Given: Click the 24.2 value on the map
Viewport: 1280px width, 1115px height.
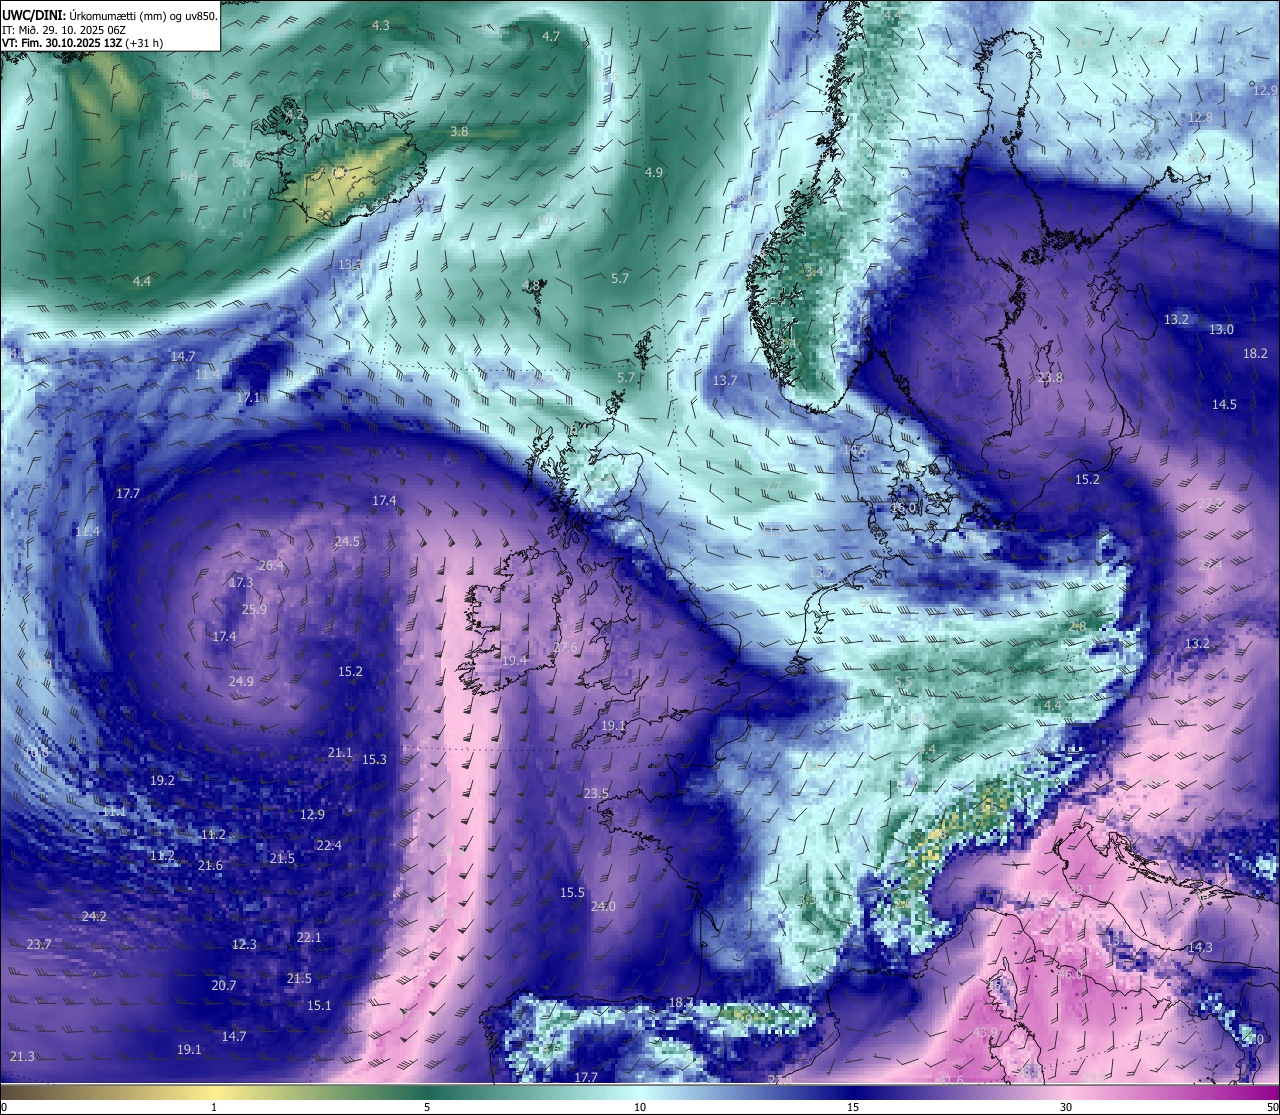Looking at the screenshot, I should coord(94,916).
